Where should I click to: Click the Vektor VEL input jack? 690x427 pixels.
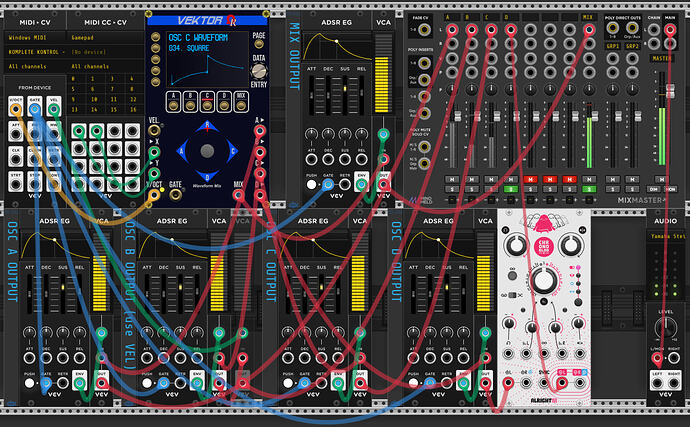pyautogui.click(x=154, y=130)
